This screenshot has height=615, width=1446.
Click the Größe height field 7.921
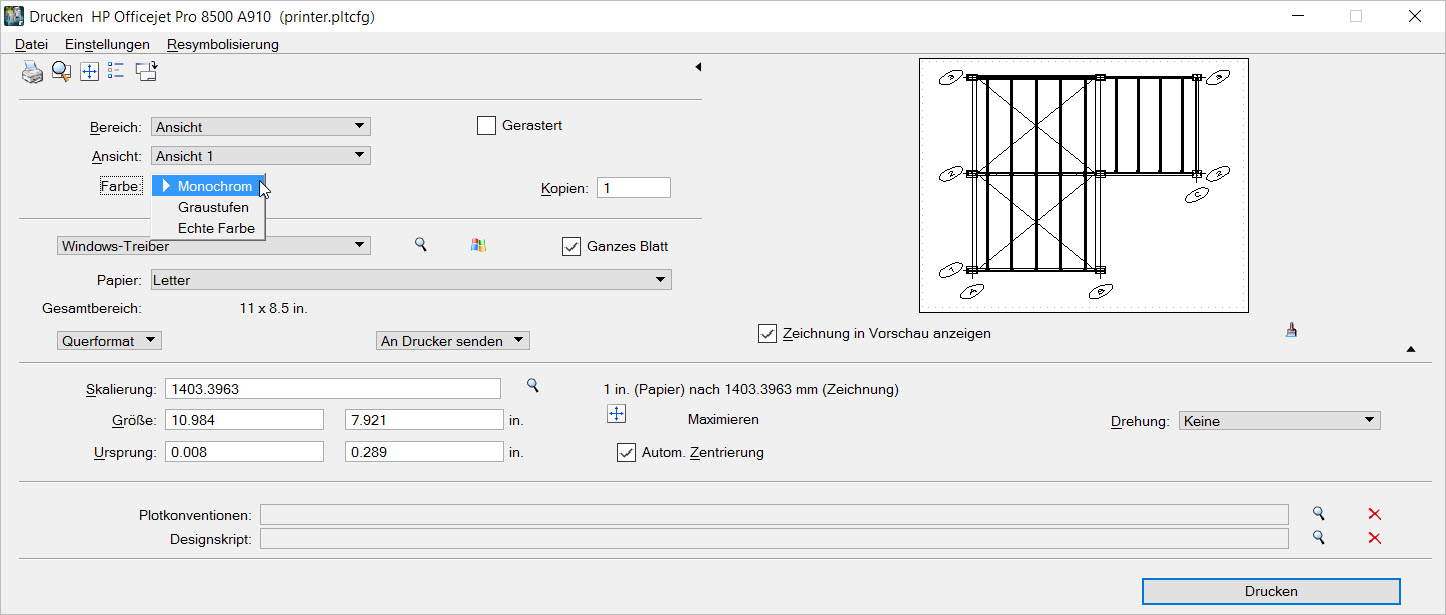click(423, 420)
